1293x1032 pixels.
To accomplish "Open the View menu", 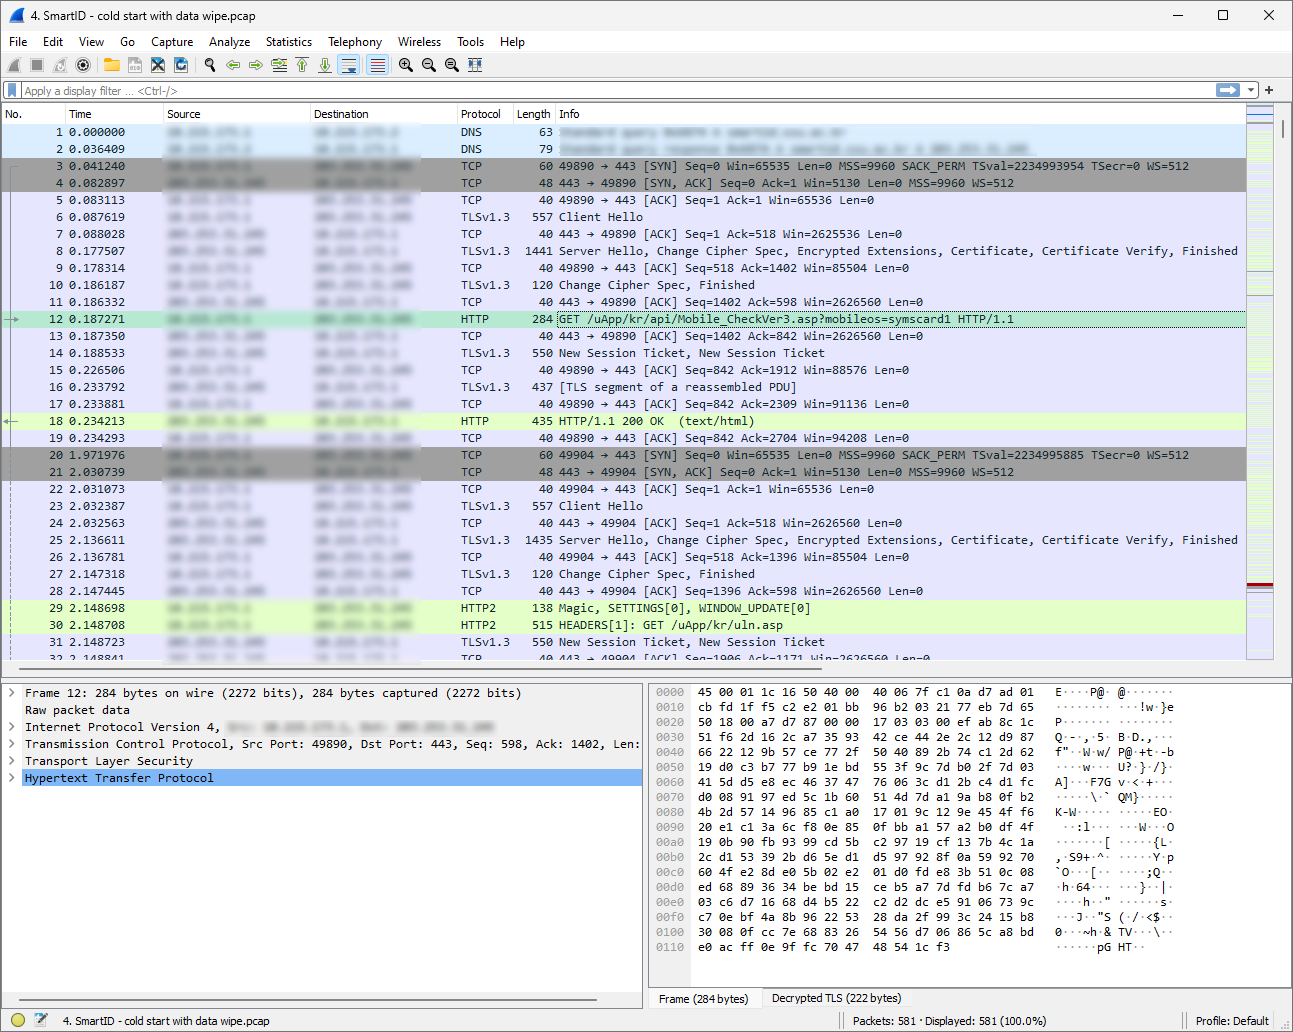I will pyautogui.click(x=91, y=42).
